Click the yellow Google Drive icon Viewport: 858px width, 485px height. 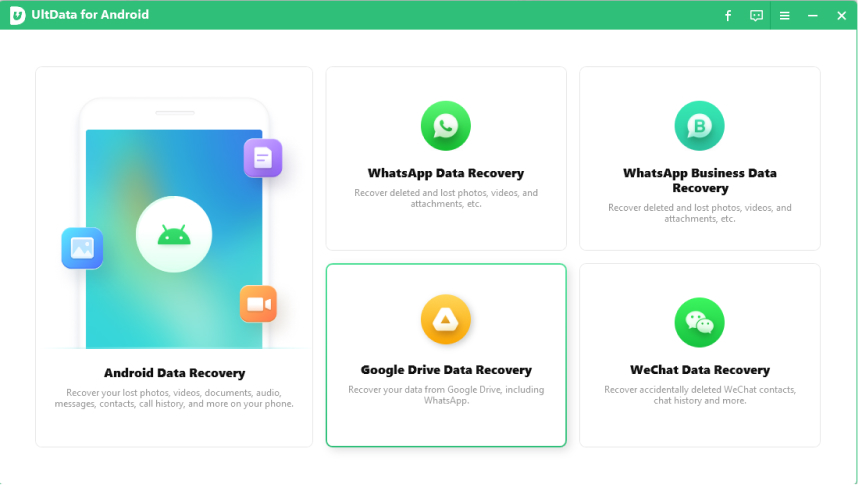click(446, 320)
